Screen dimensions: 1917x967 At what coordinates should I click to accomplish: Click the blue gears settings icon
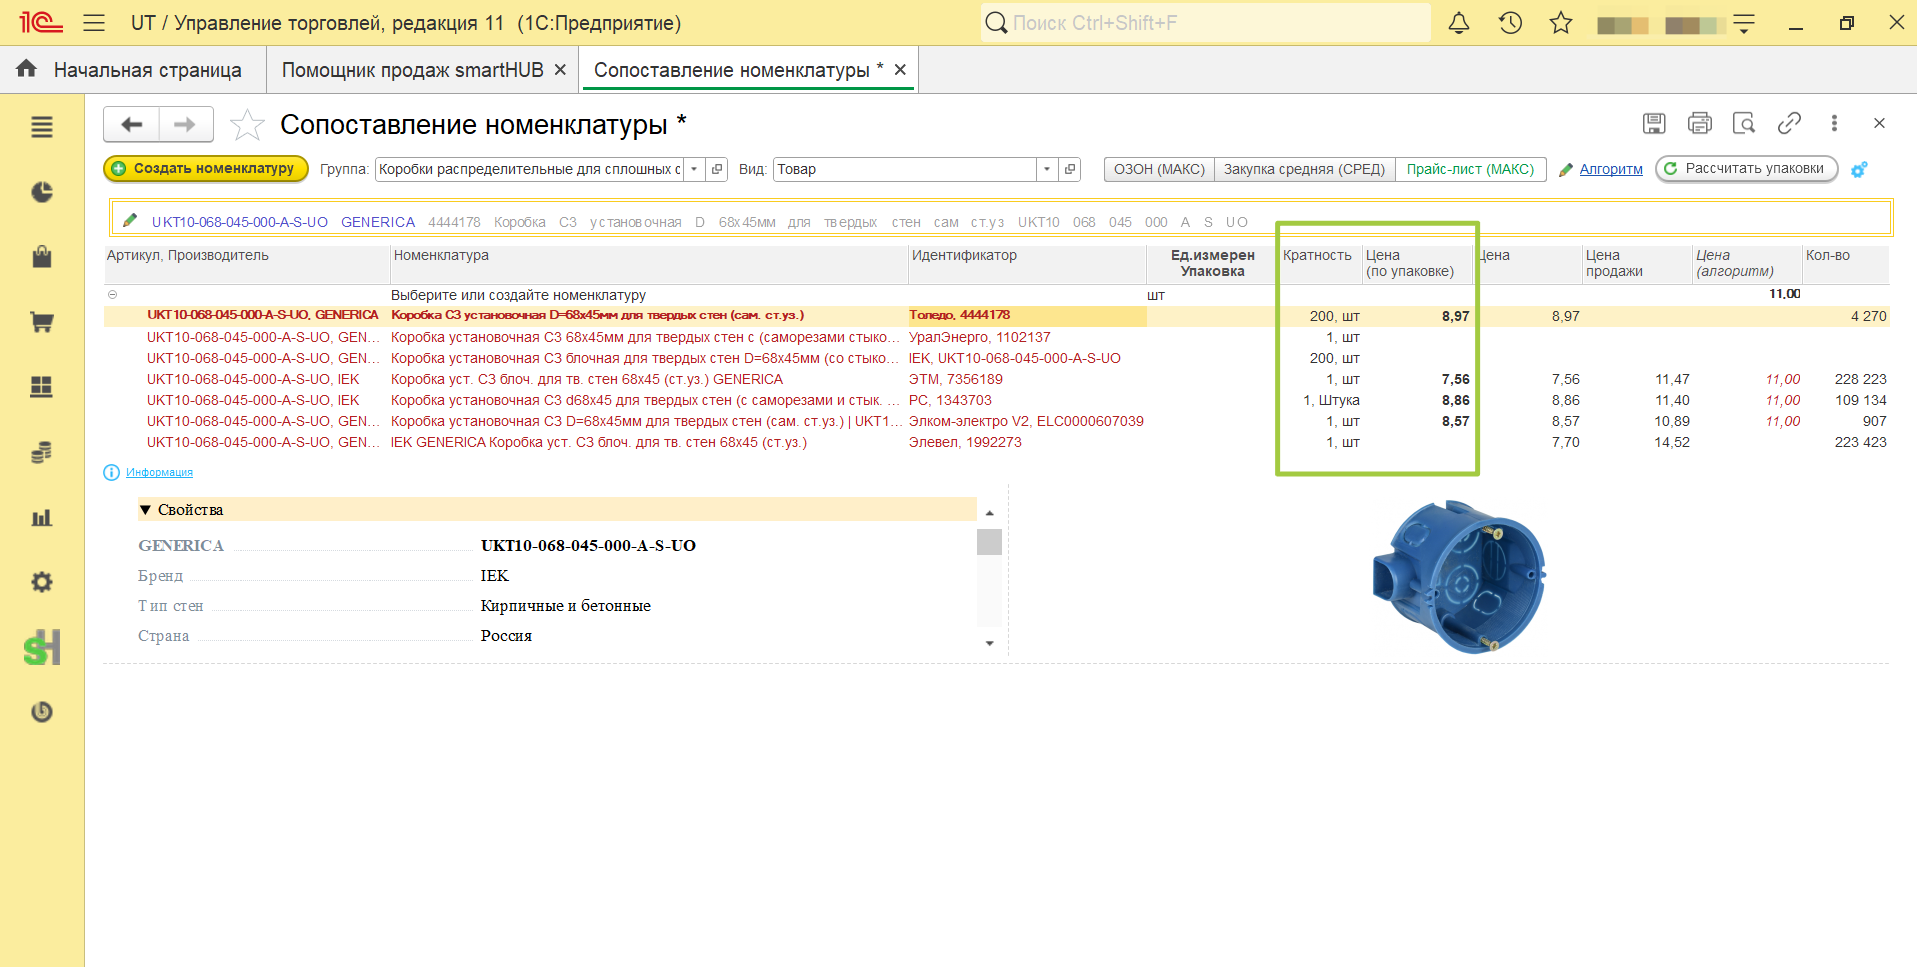pos(1859,170)
